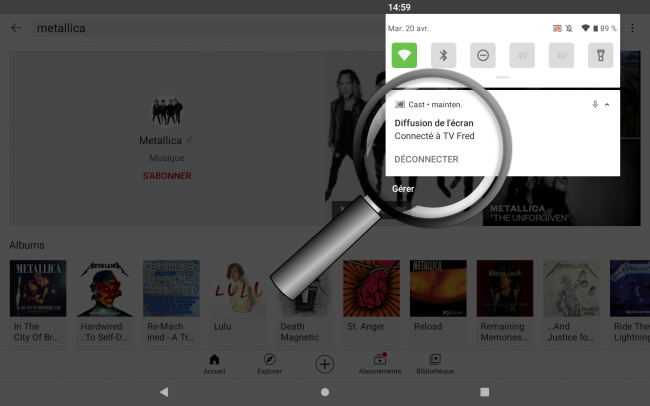The height and width of the screenshot is (406, 650).
Task: Open the three-dot overflow menu
Action: pyautogui.click(x=632, y=28)
